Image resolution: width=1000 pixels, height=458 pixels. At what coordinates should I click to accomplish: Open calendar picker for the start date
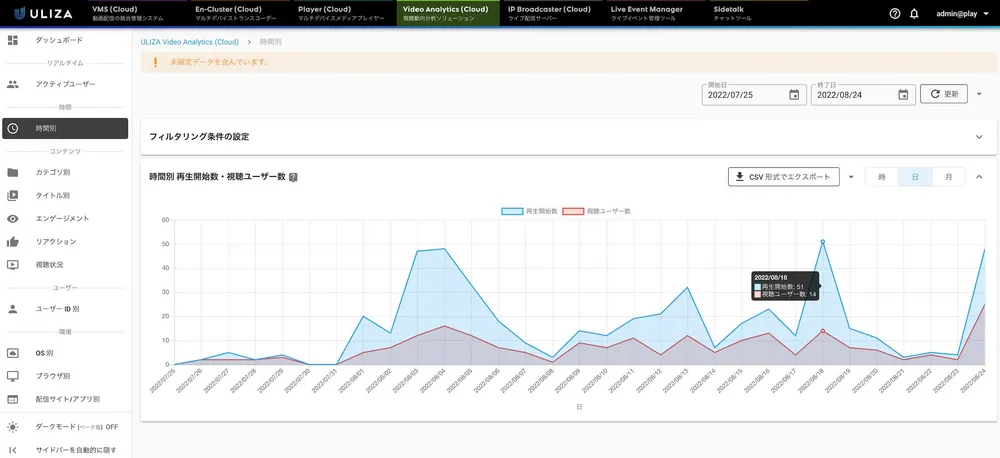(794, 95)
